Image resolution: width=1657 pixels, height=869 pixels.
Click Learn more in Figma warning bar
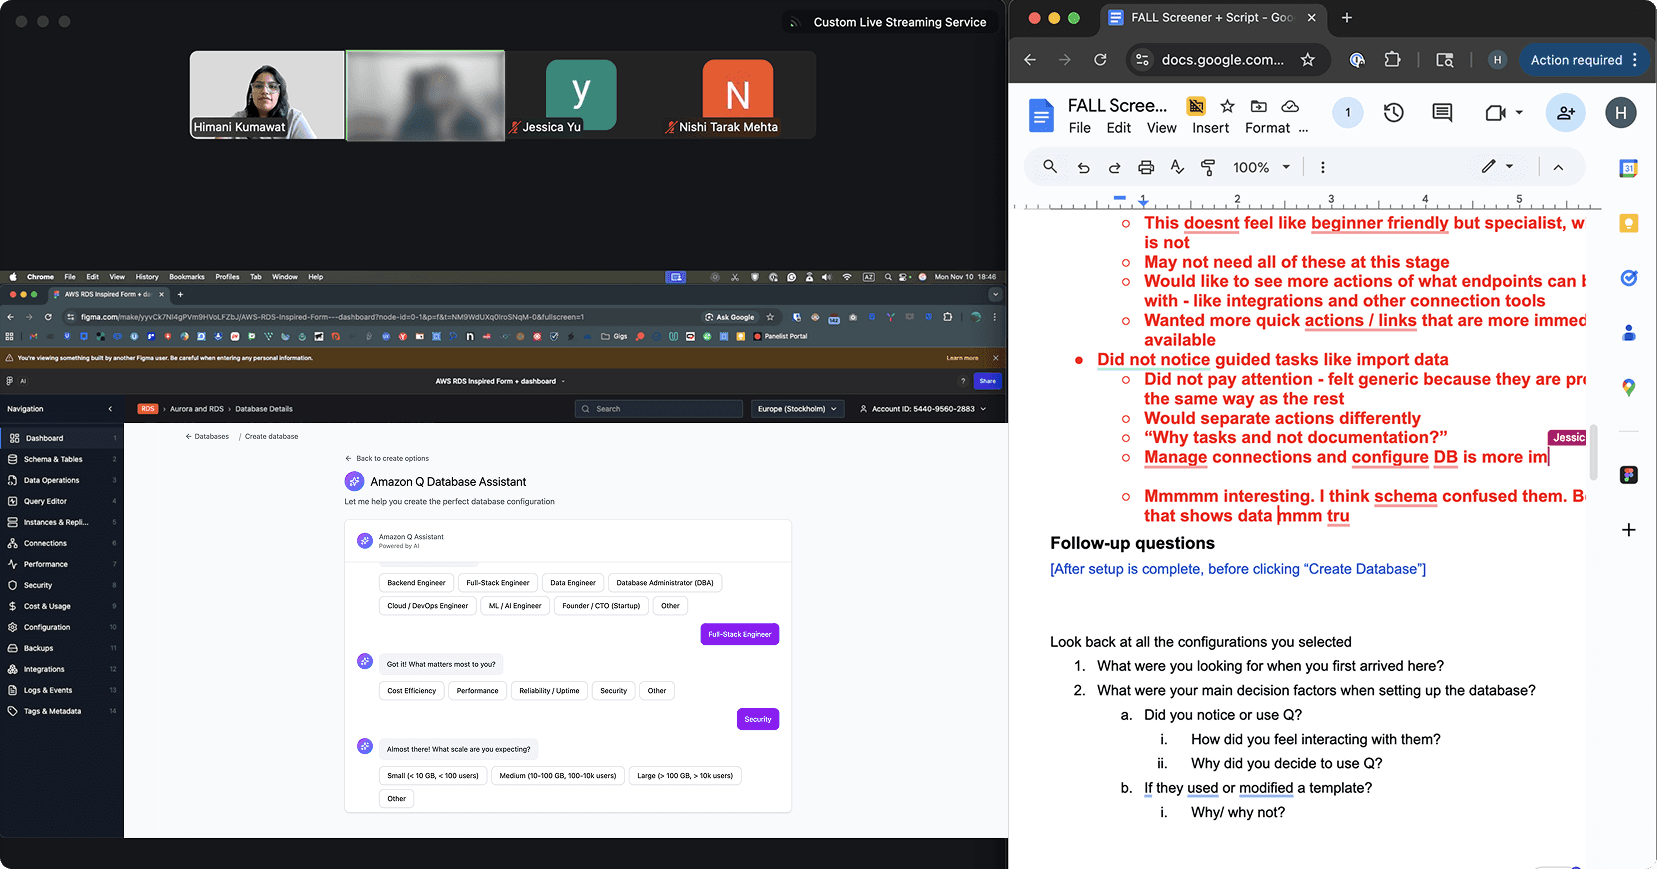click(962, 358)
